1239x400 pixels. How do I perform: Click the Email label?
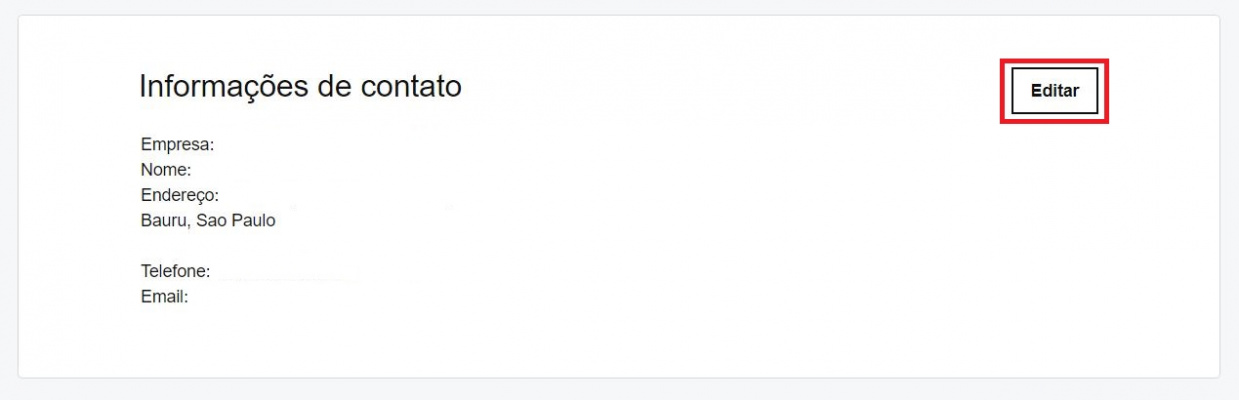click(x=164, y=297)
